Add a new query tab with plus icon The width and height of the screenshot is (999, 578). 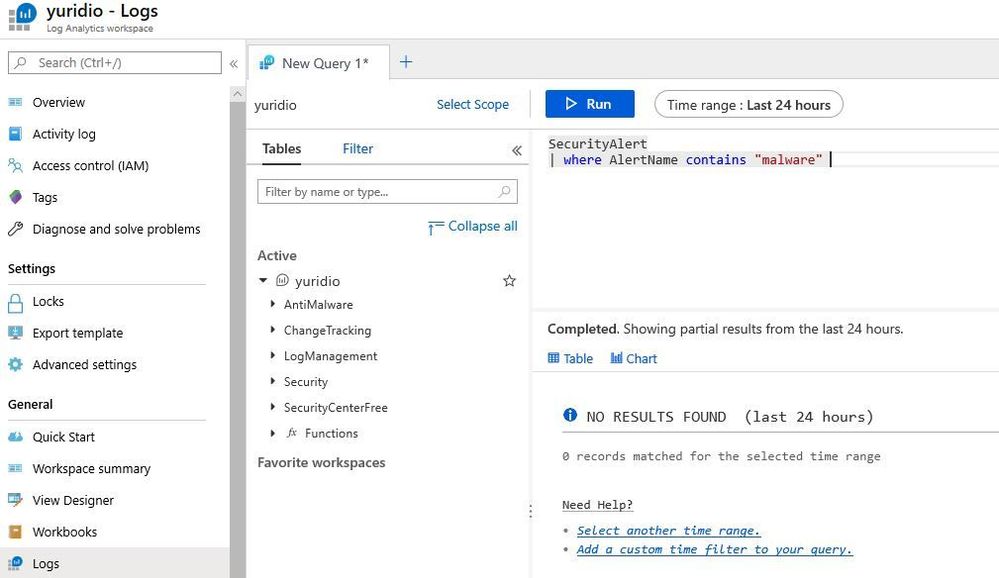point(406,62)
